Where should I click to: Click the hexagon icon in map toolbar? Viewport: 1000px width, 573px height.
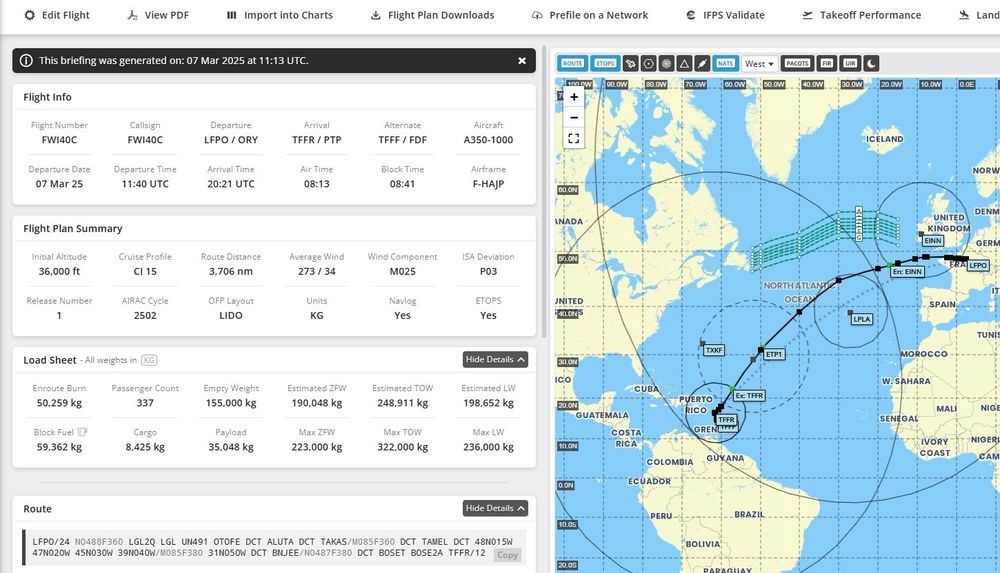648,63
